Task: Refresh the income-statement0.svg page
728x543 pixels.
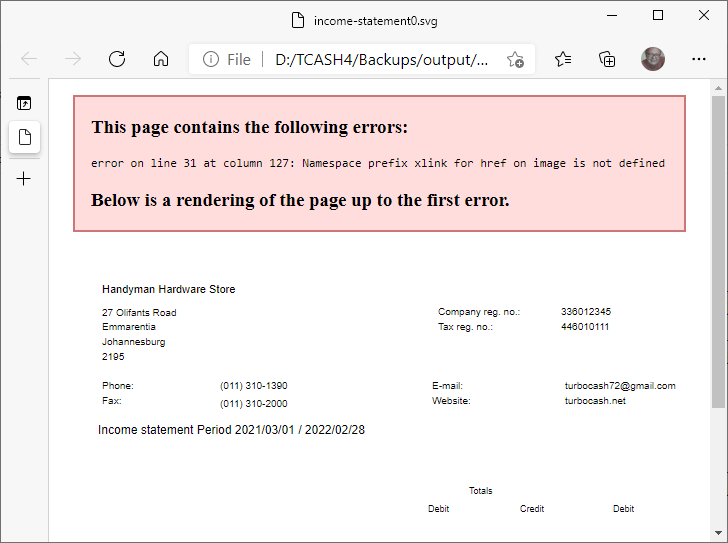Action: pyautogui.click(x=117, y=59)
